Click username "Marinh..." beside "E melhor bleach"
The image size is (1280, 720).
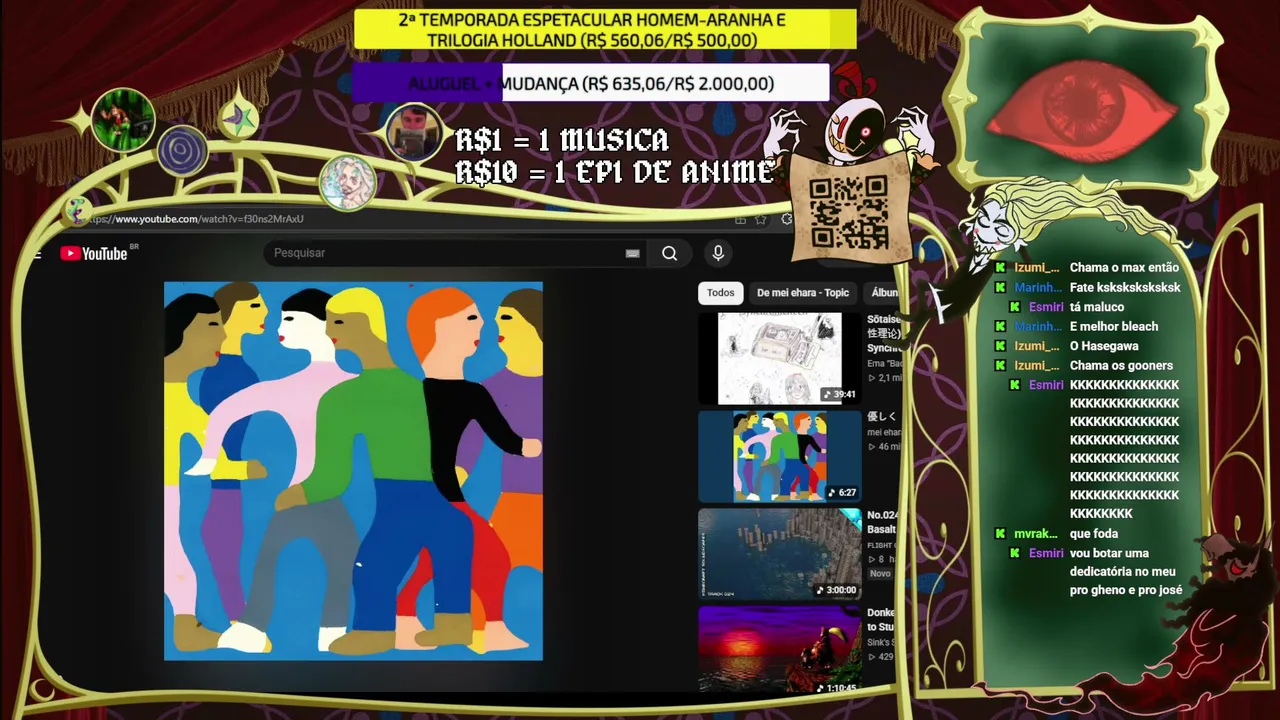1038,327
